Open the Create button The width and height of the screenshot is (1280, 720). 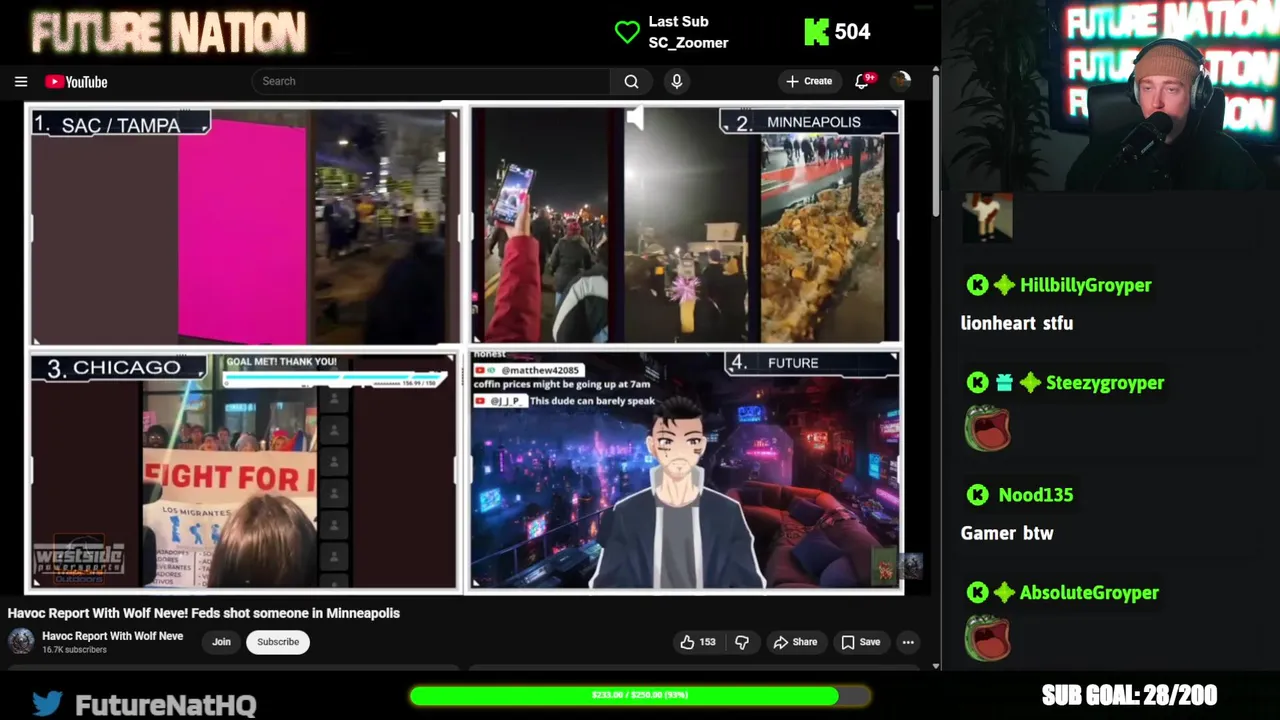(x=809, y=81)
